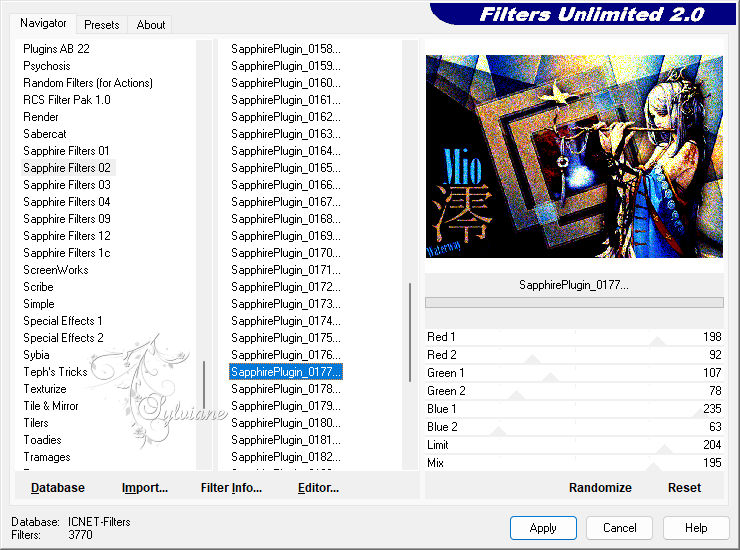Select Plugins AB 22 category
Viewport: 740px width, 550px height.
[x=56, y=49]
